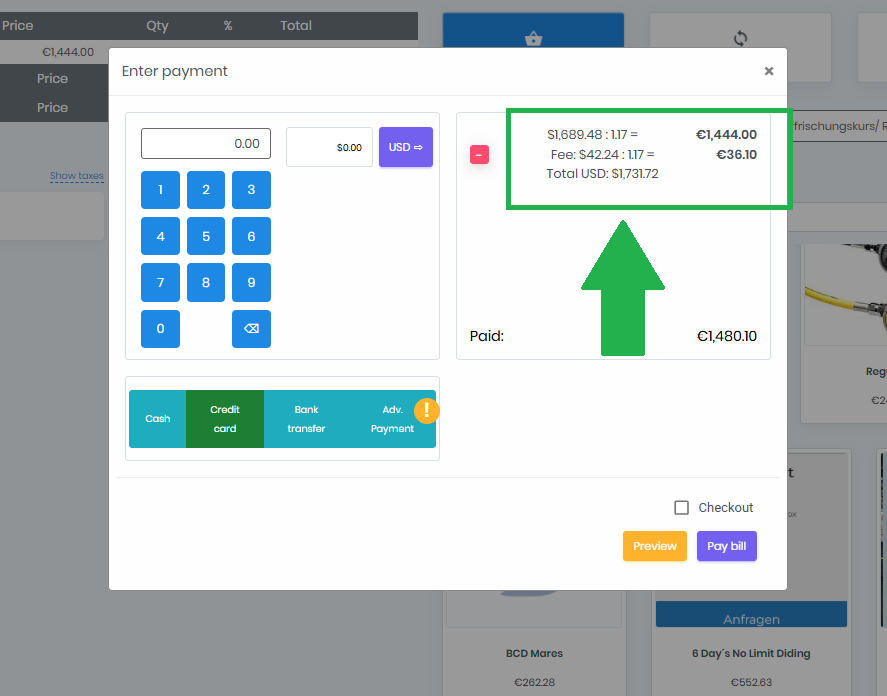Open the BCD Mares product card
The width and height of the screenshot is (887, 696).
click(534, 654)
